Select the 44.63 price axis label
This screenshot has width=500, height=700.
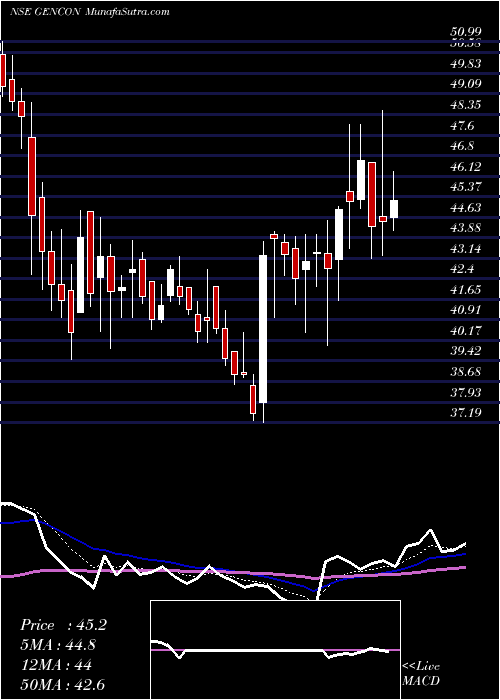click(465, 208)
